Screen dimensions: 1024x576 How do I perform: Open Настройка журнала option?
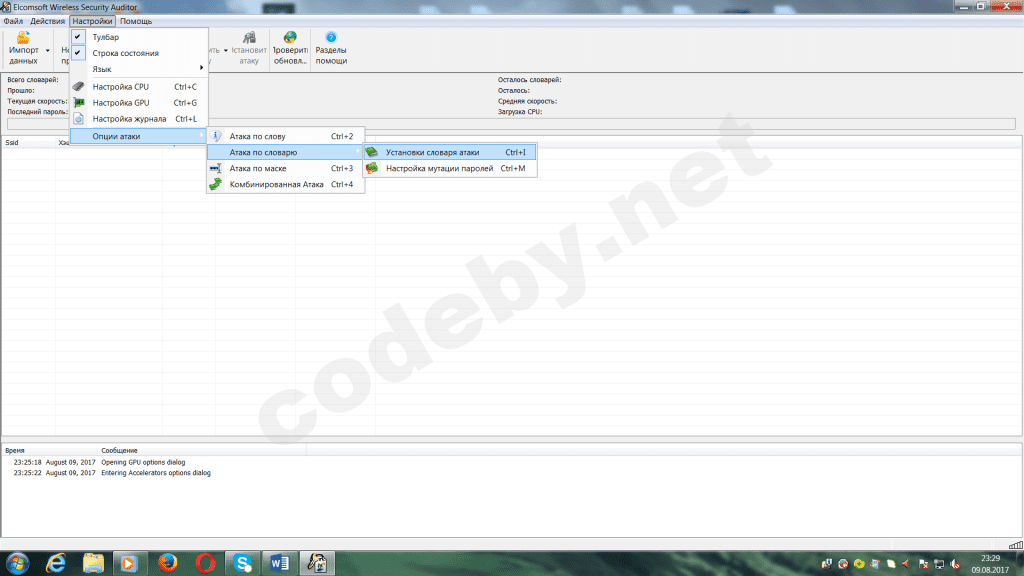pos(139,119)
